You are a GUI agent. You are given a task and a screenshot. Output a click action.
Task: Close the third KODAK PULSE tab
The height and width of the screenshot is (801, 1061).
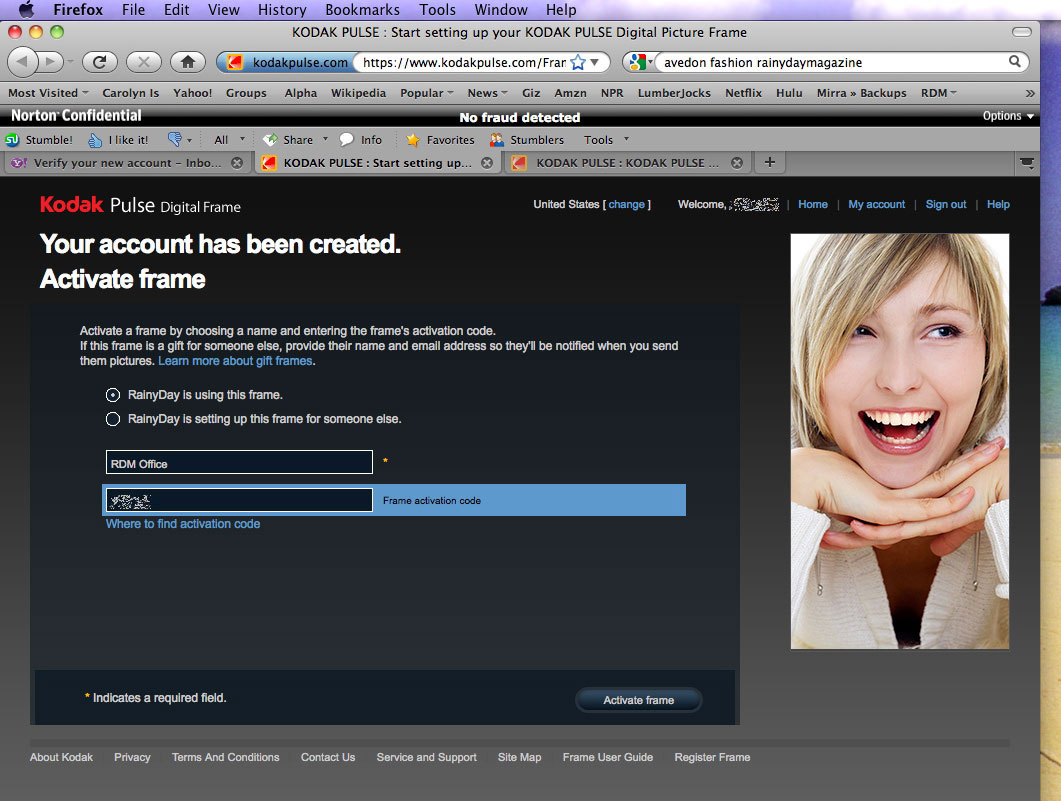tap(737, 163)
